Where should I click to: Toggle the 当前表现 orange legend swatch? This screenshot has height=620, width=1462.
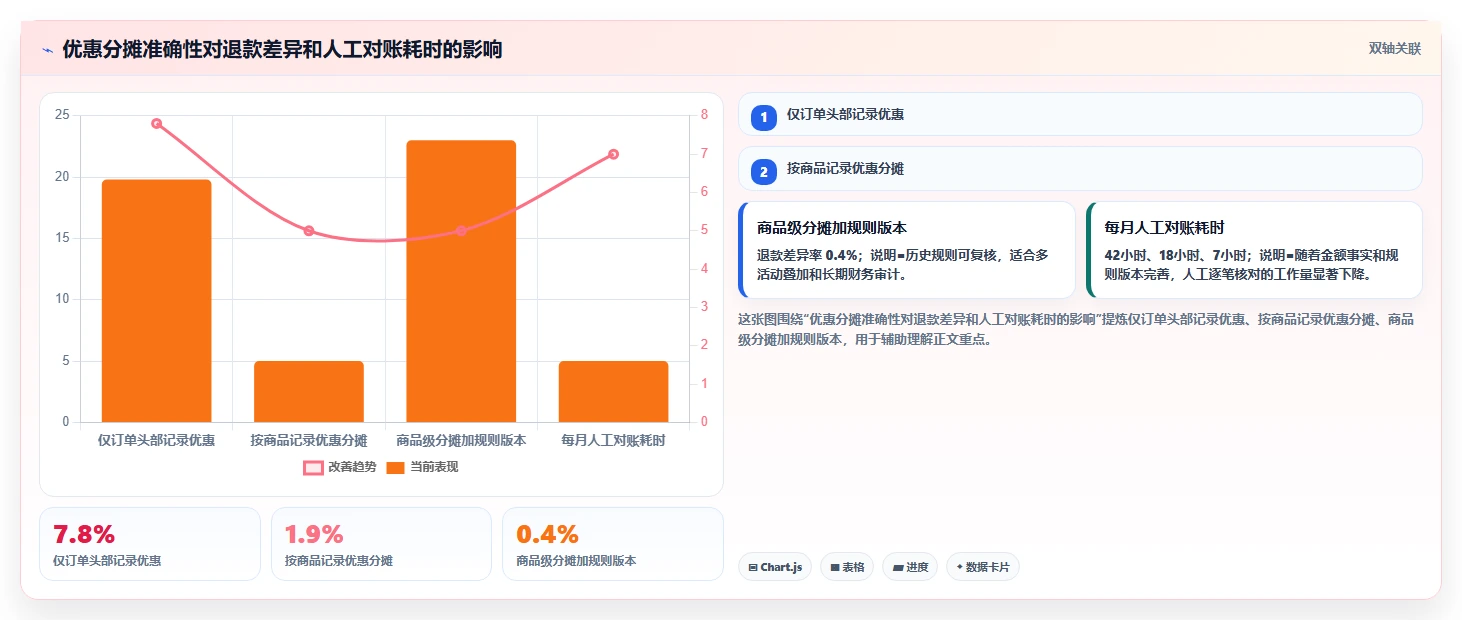[x=395, y=467]
